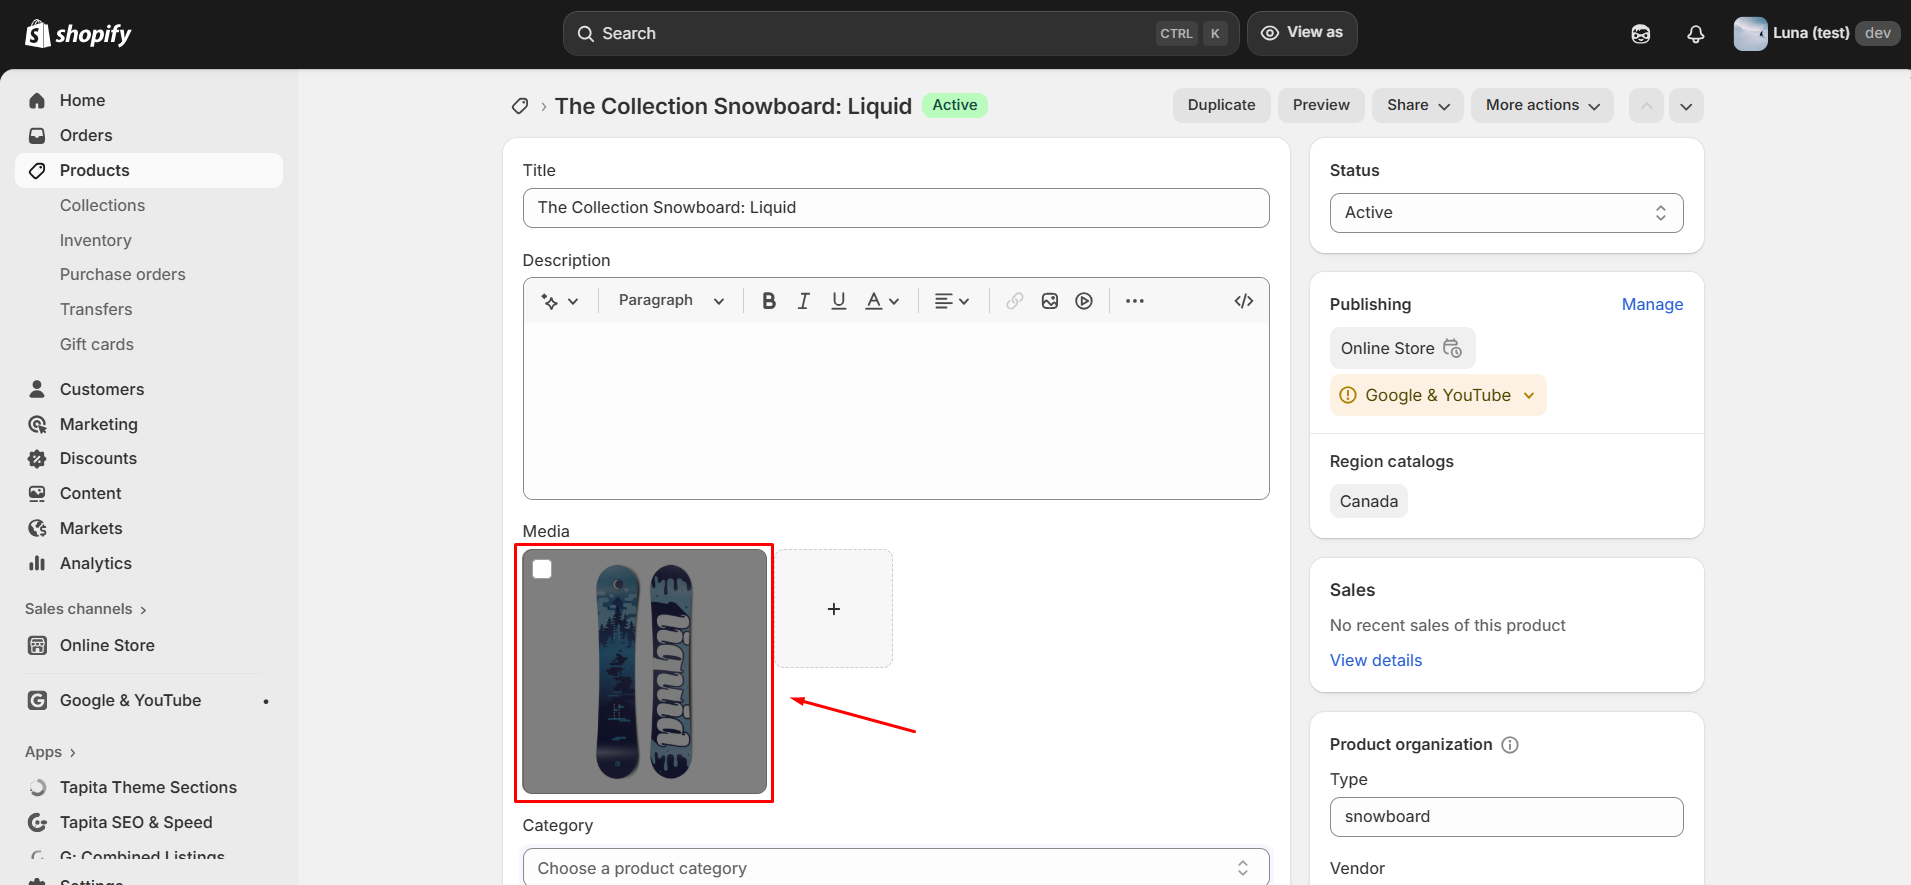Viewport: 1911px width, 885px height.
Task: Switch description to HTML view
Action: 1244,301
